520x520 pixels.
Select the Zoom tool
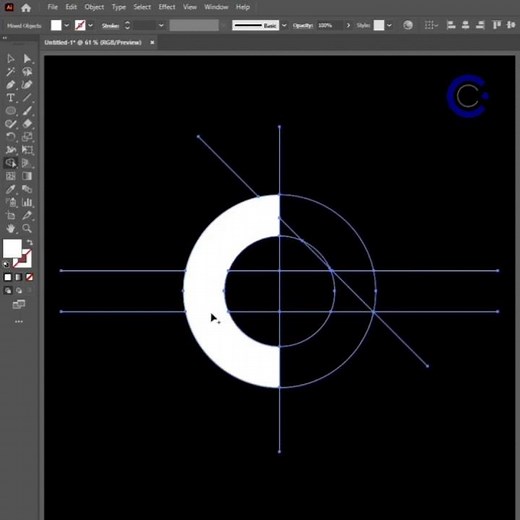click(27, 228)
